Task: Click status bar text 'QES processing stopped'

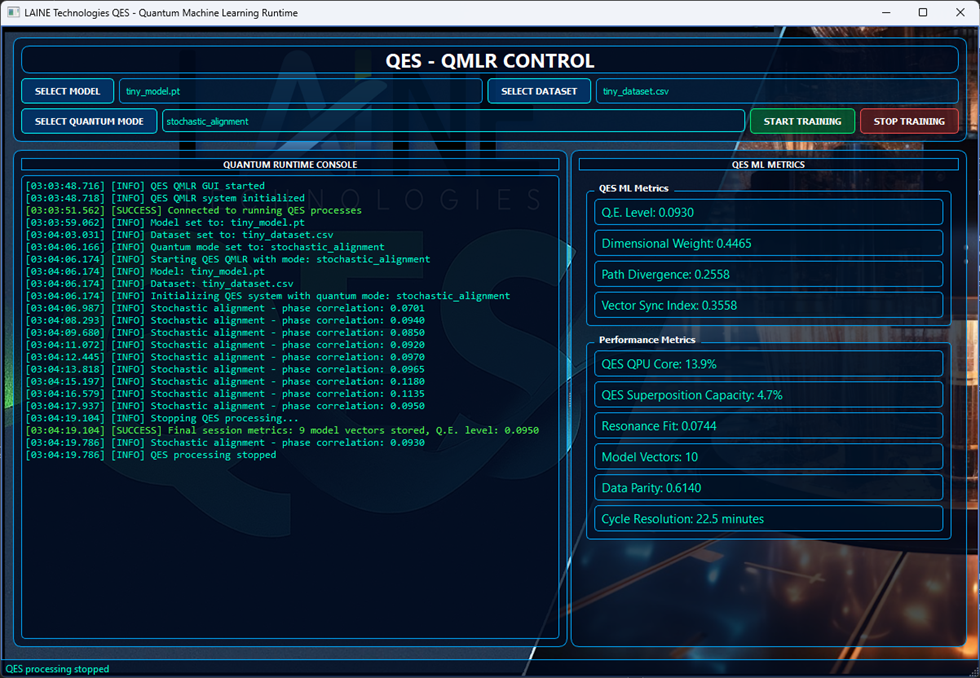Action: [58, 669]
